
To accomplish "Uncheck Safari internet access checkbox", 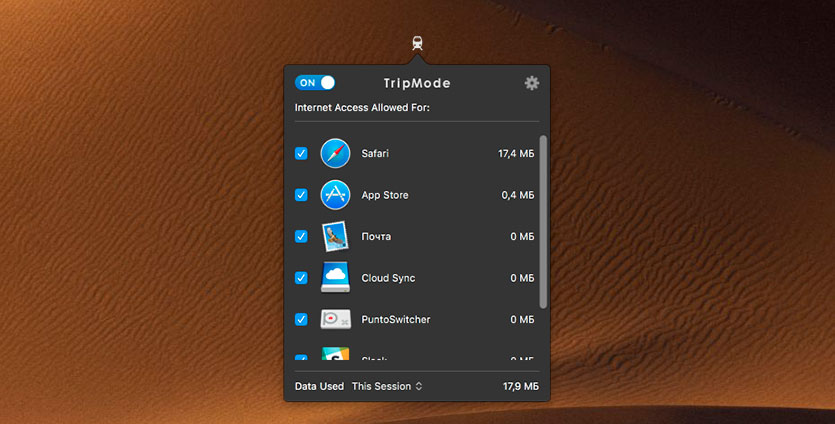I will point(301,153).
